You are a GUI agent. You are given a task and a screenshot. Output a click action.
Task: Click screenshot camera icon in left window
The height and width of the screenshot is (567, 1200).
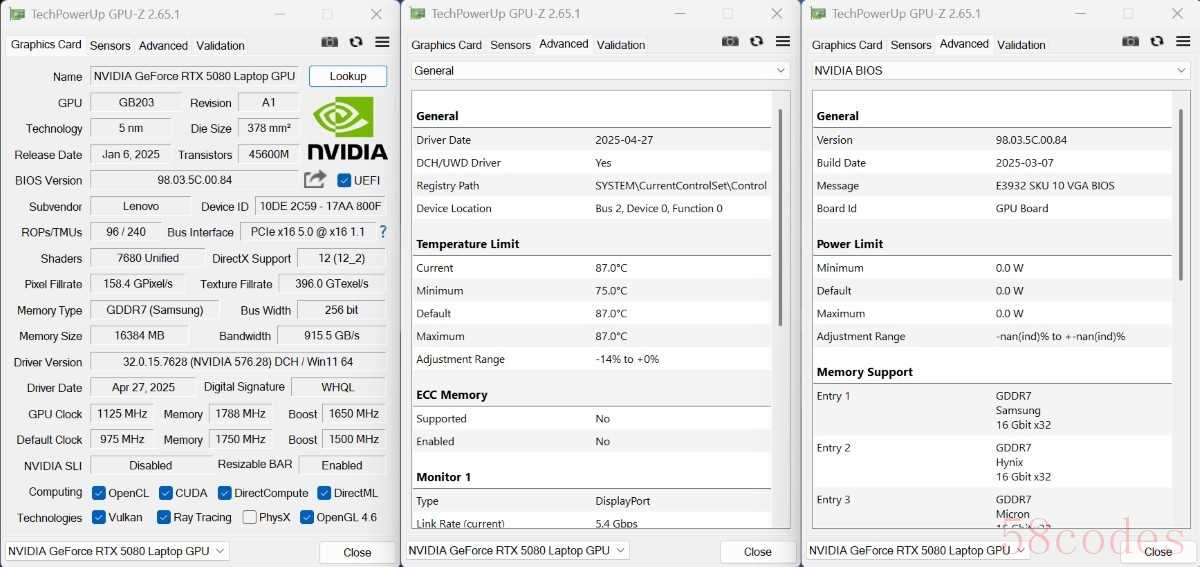329,42
